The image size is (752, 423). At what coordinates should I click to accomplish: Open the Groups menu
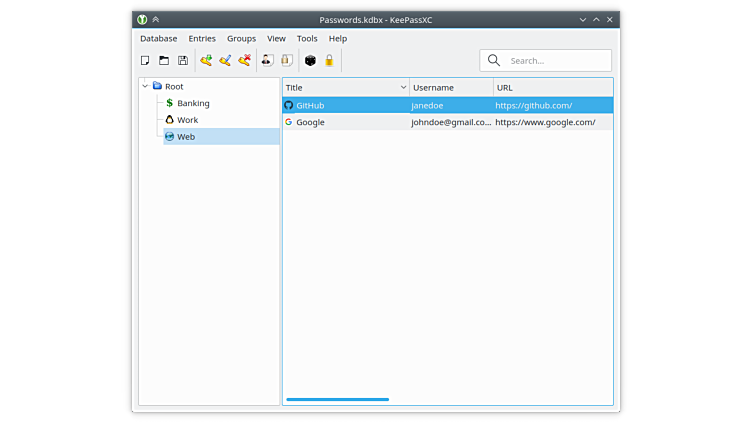[241, 38]
